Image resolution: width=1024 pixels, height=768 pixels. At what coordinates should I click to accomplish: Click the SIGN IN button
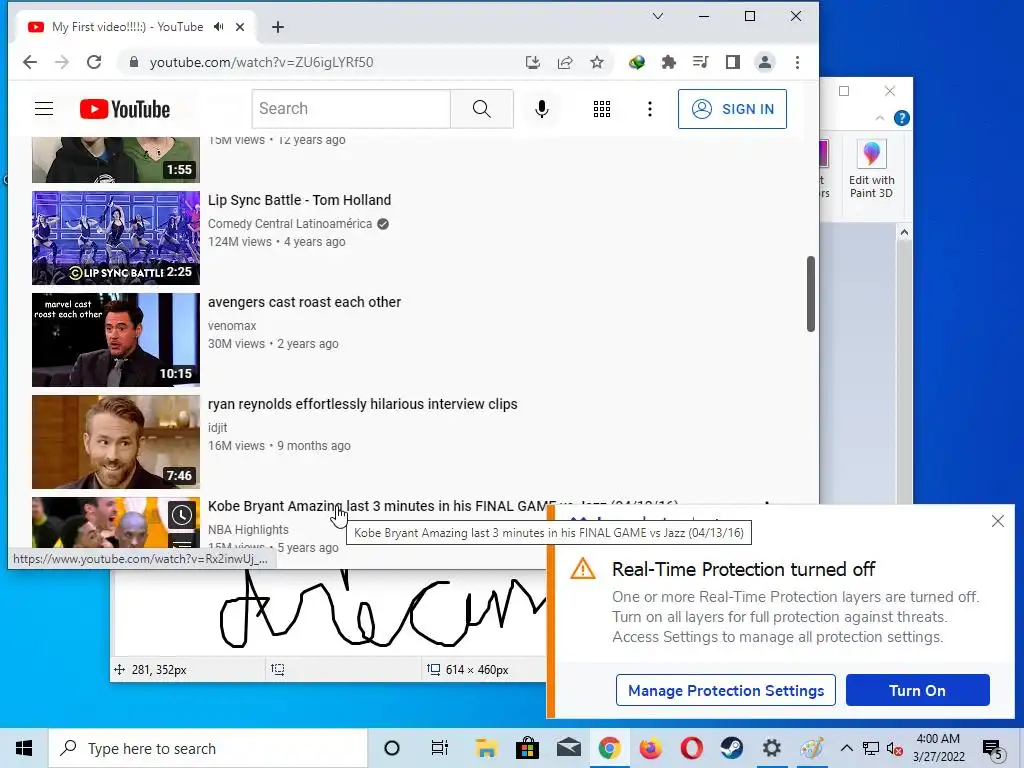[x=732, y=109]
